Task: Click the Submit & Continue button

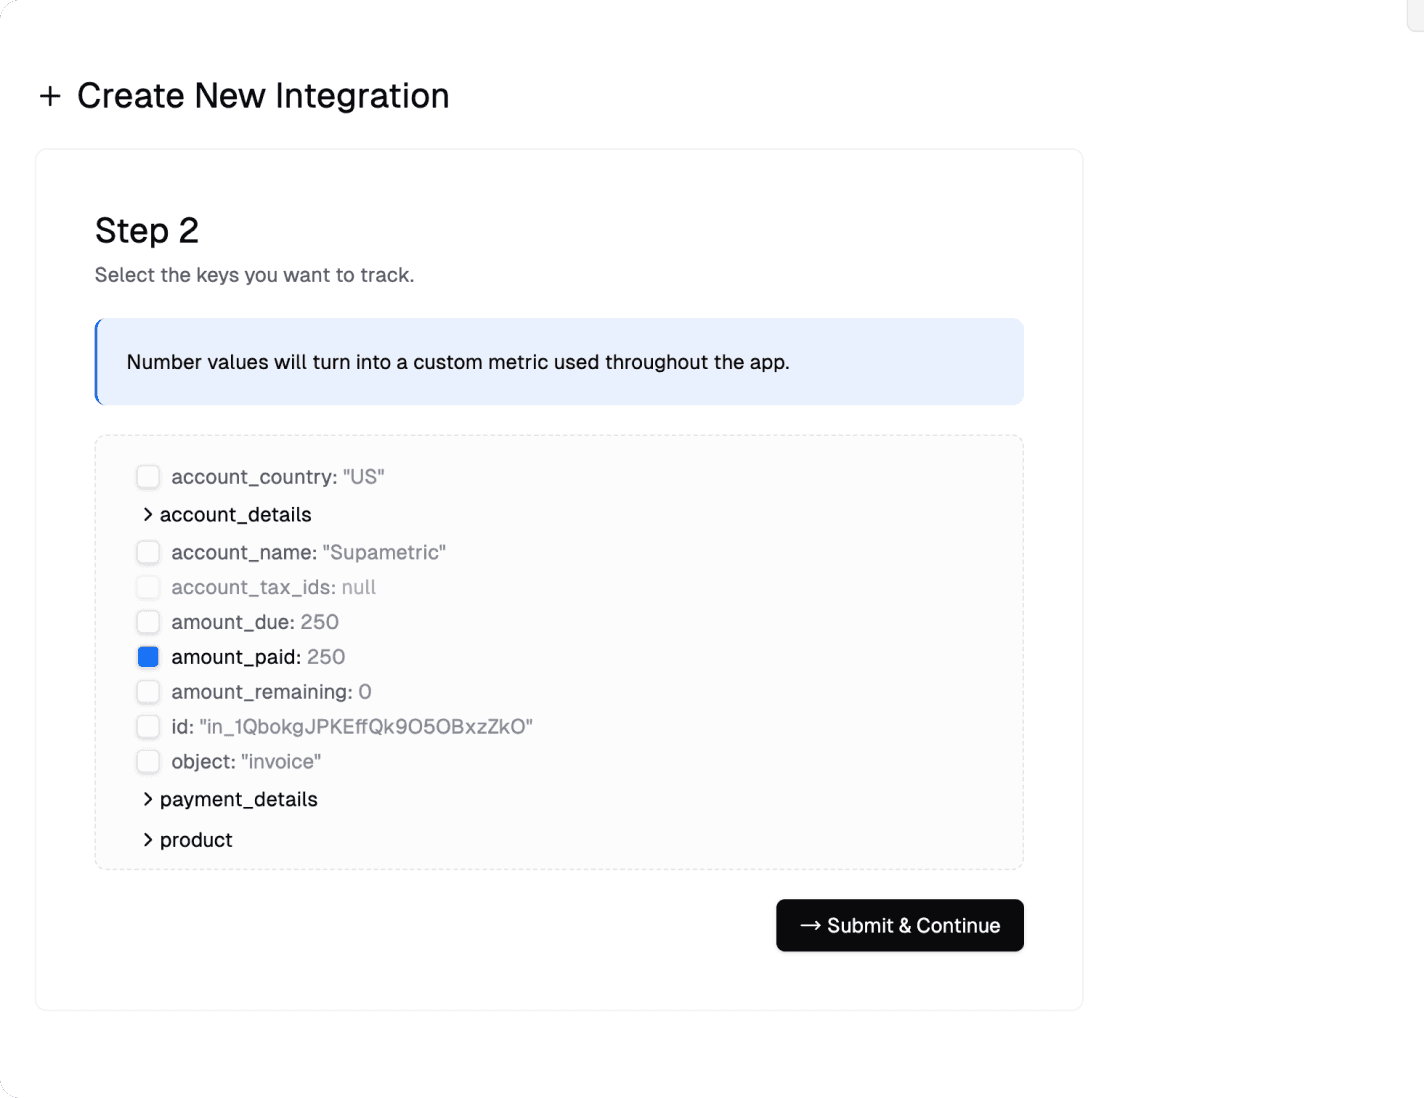Action: pos(899,925)
